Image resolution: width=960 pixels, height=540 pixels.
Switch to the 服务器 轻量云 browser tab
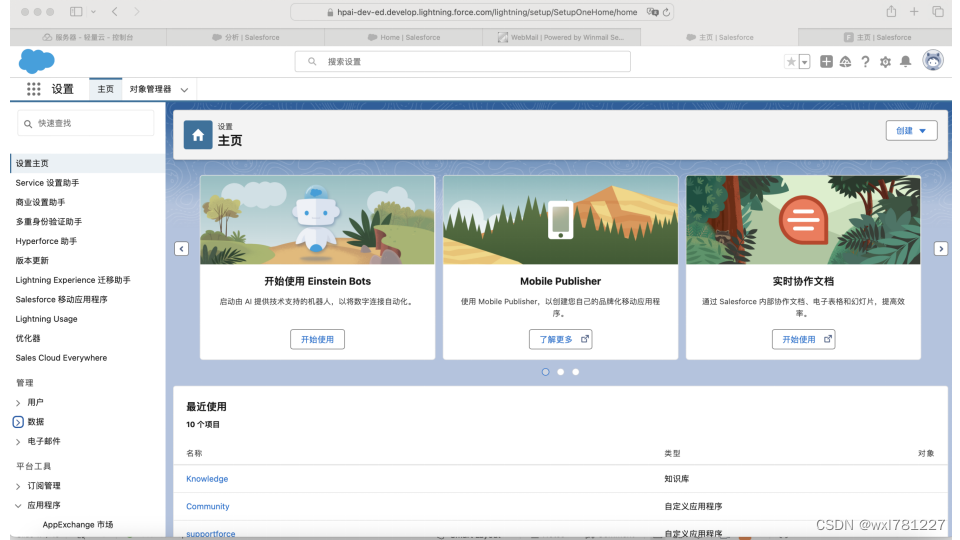tap(88, 37)
